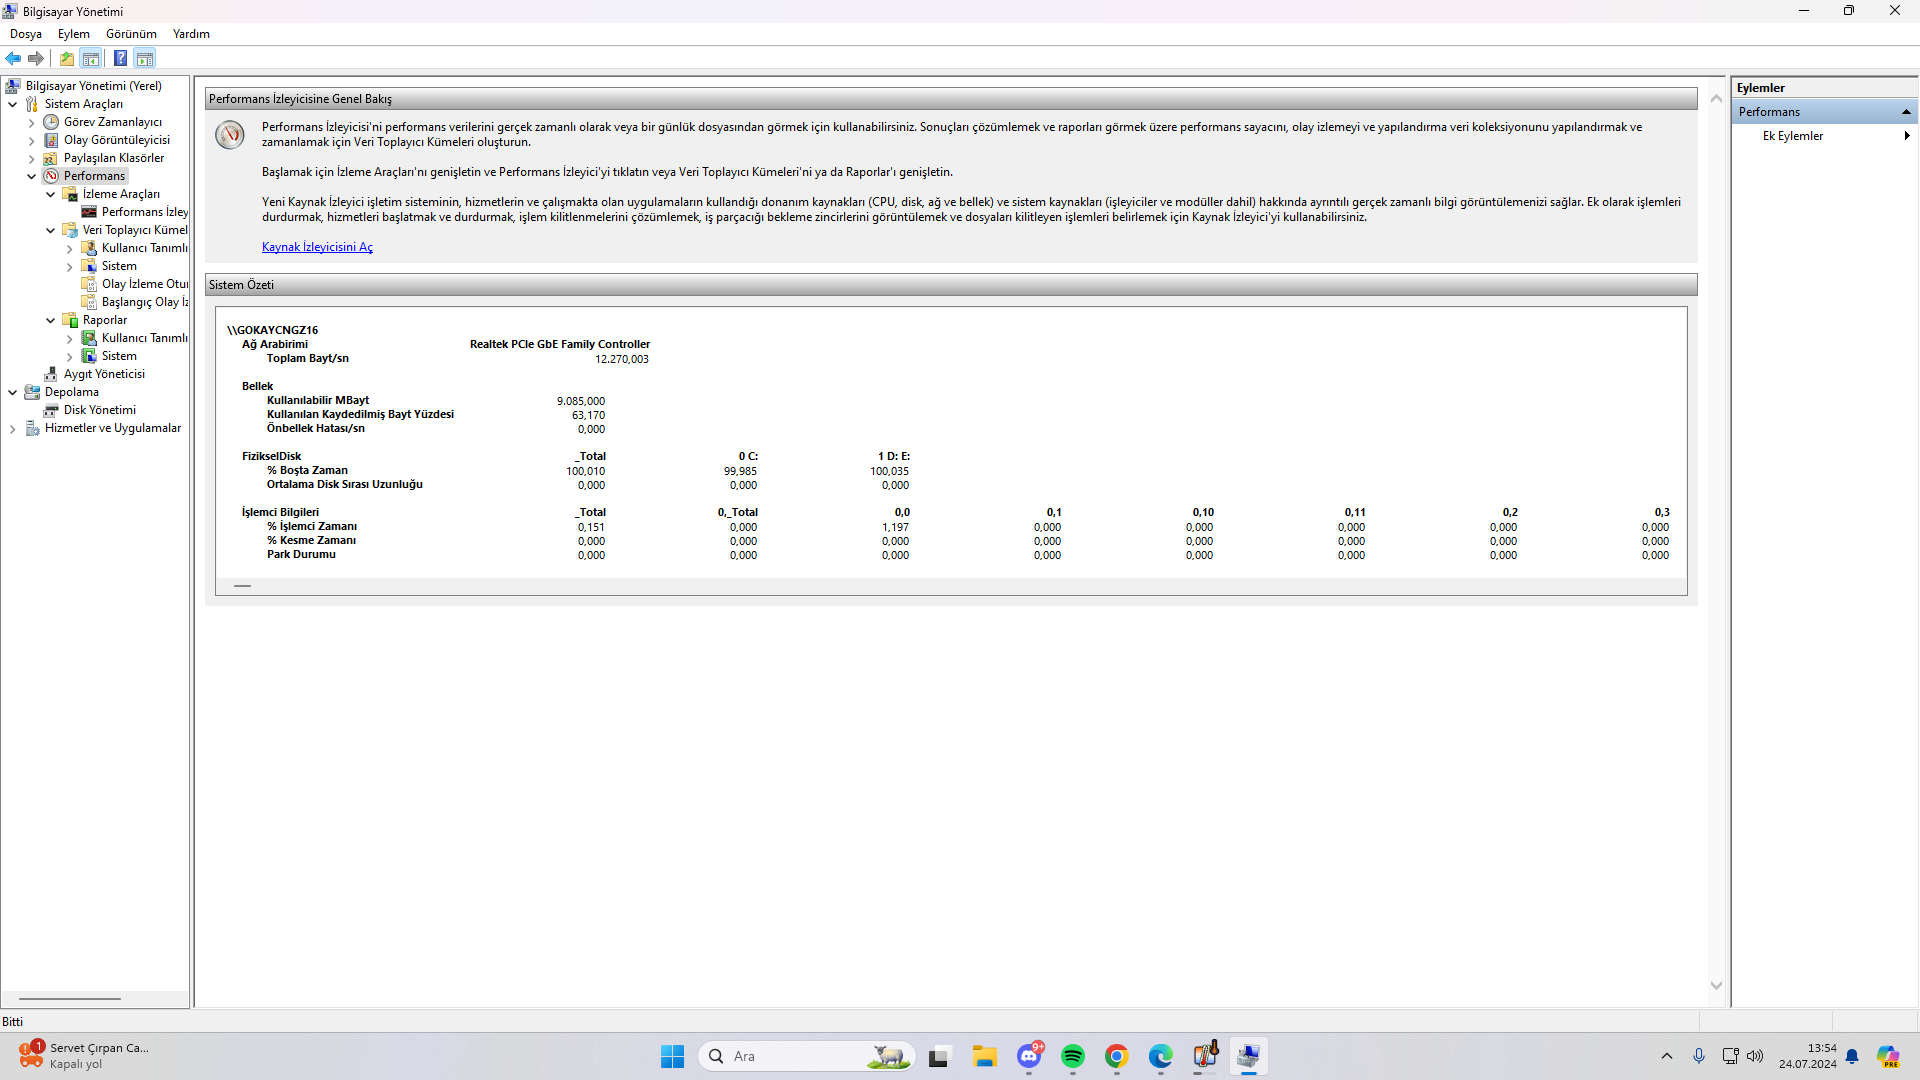Viewport: 1920px width, 1080px height.
Task: Toggle Show/Hide Action Pane toolbar button
Action: click(145, 58)
